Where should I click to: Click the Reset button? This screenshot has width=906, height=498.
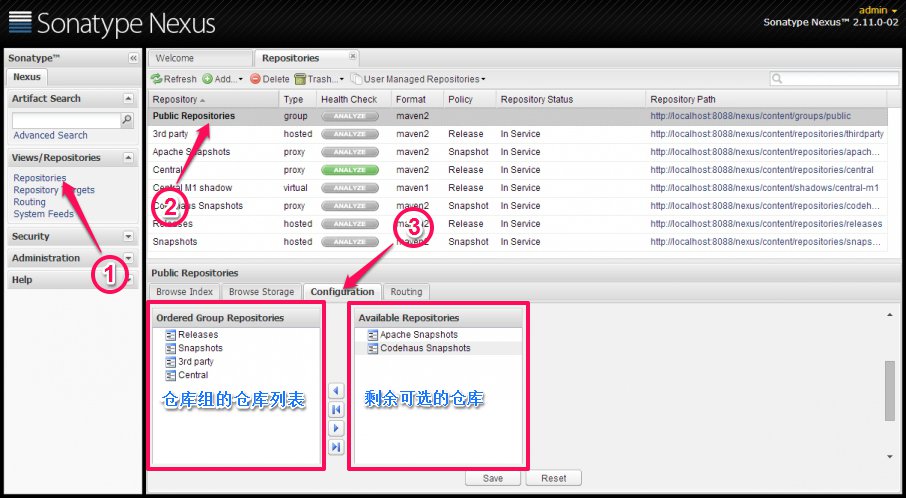click(554, 478)
